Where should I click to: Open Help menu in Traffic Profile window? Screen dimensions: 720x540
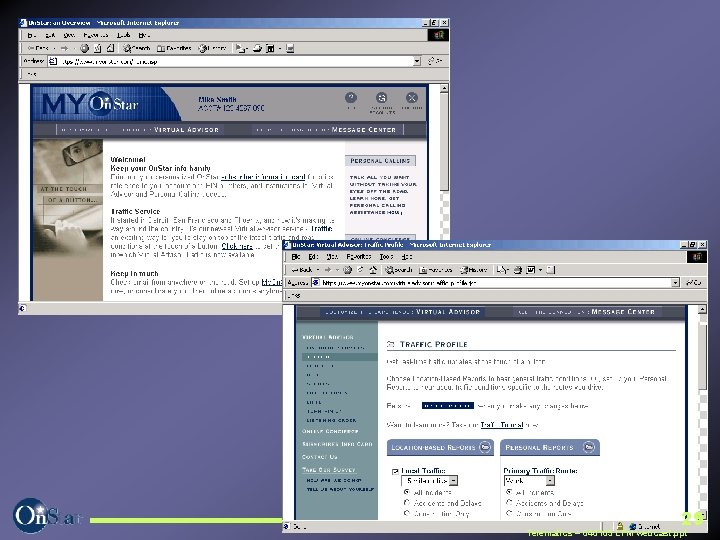point(407,257)
